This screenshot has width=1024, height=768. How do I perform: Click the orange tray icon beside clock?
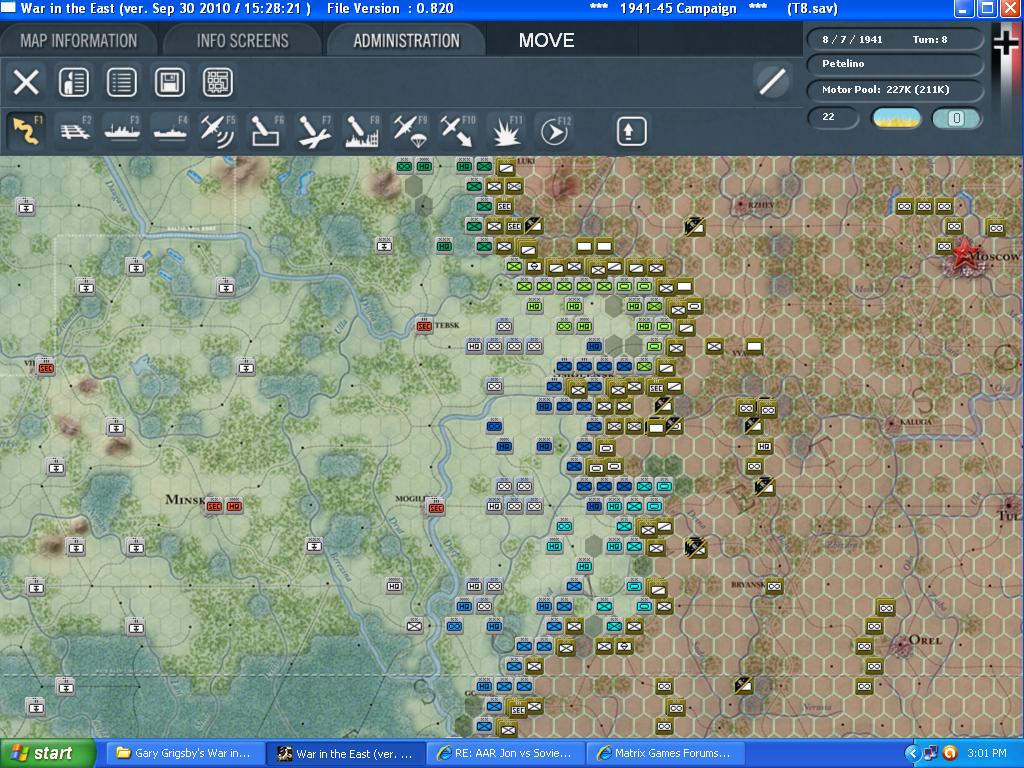pyautogui.click(x=951, y=753)
